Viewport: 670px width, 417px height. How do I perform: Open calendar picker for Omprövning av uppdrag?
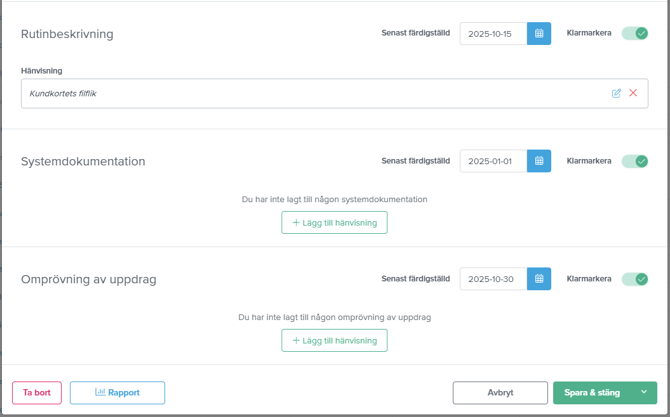coord(539,279)
